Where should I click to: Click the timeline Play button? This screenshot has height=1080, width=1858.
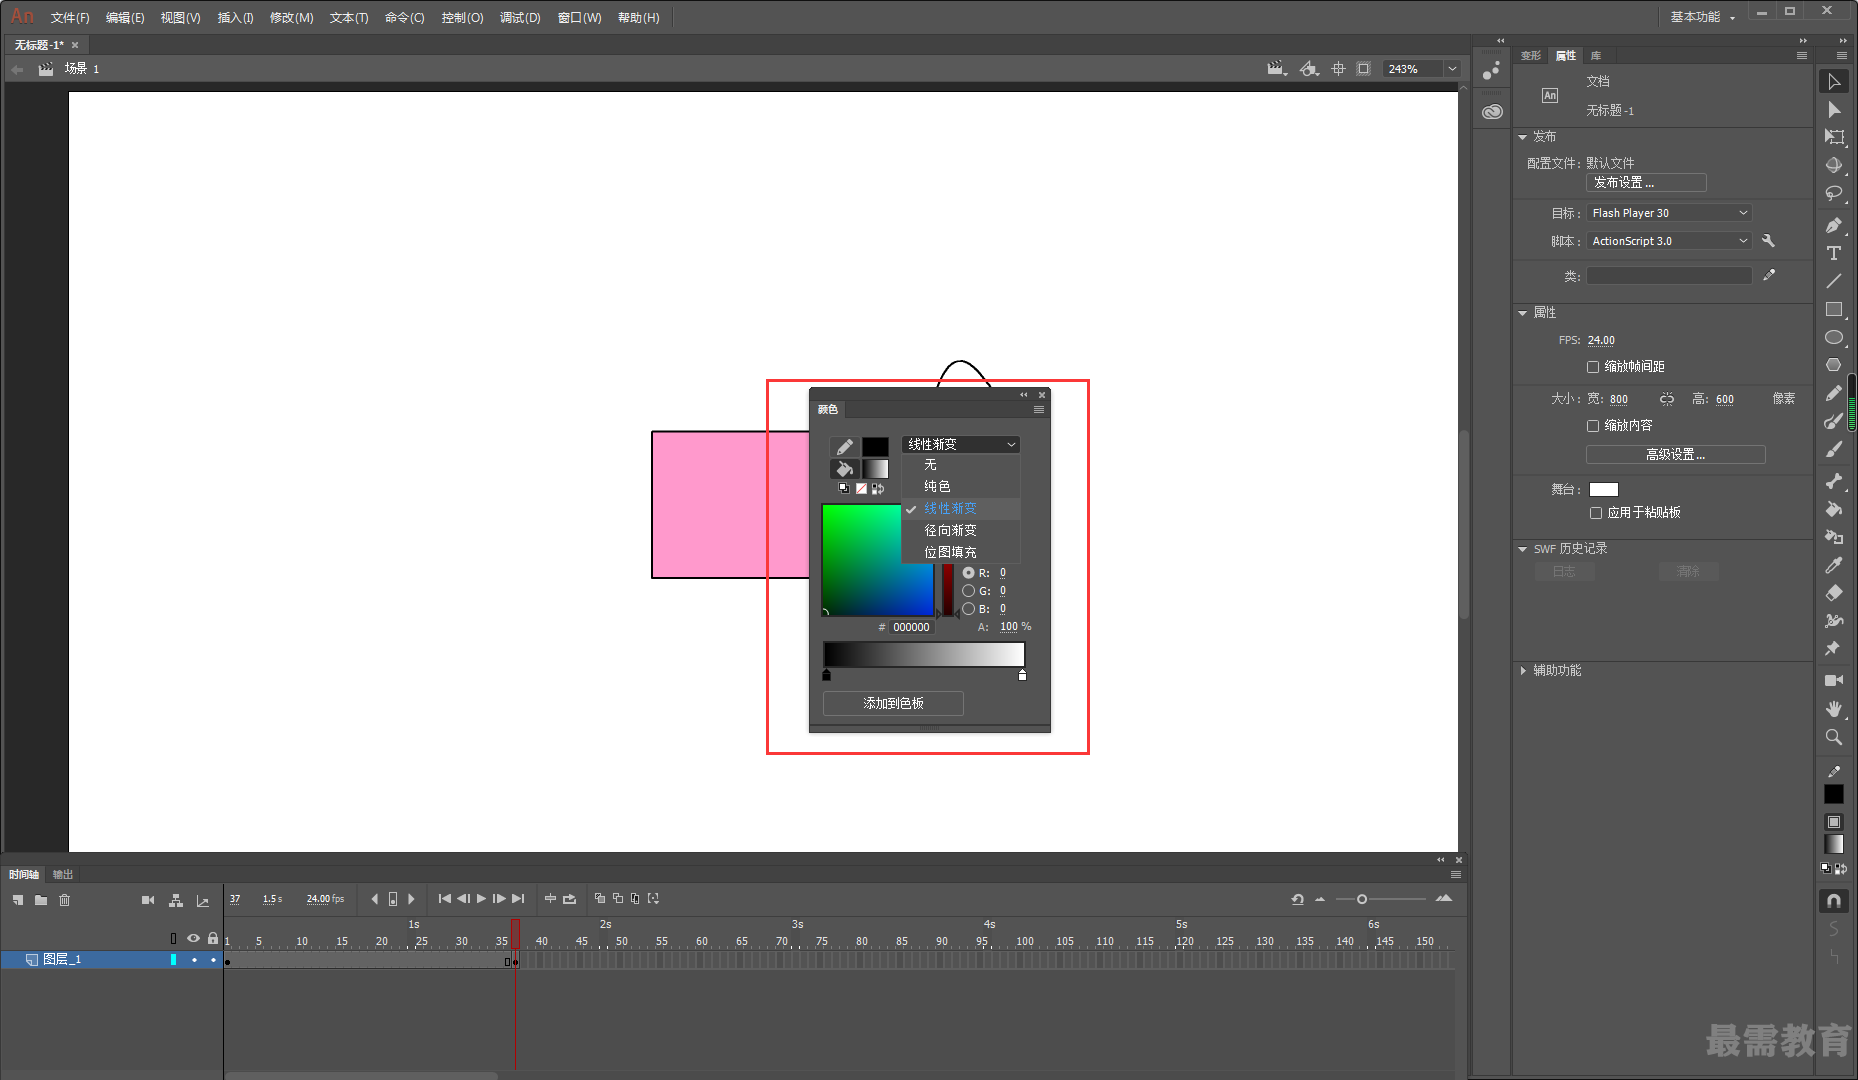tap(481, 899)
